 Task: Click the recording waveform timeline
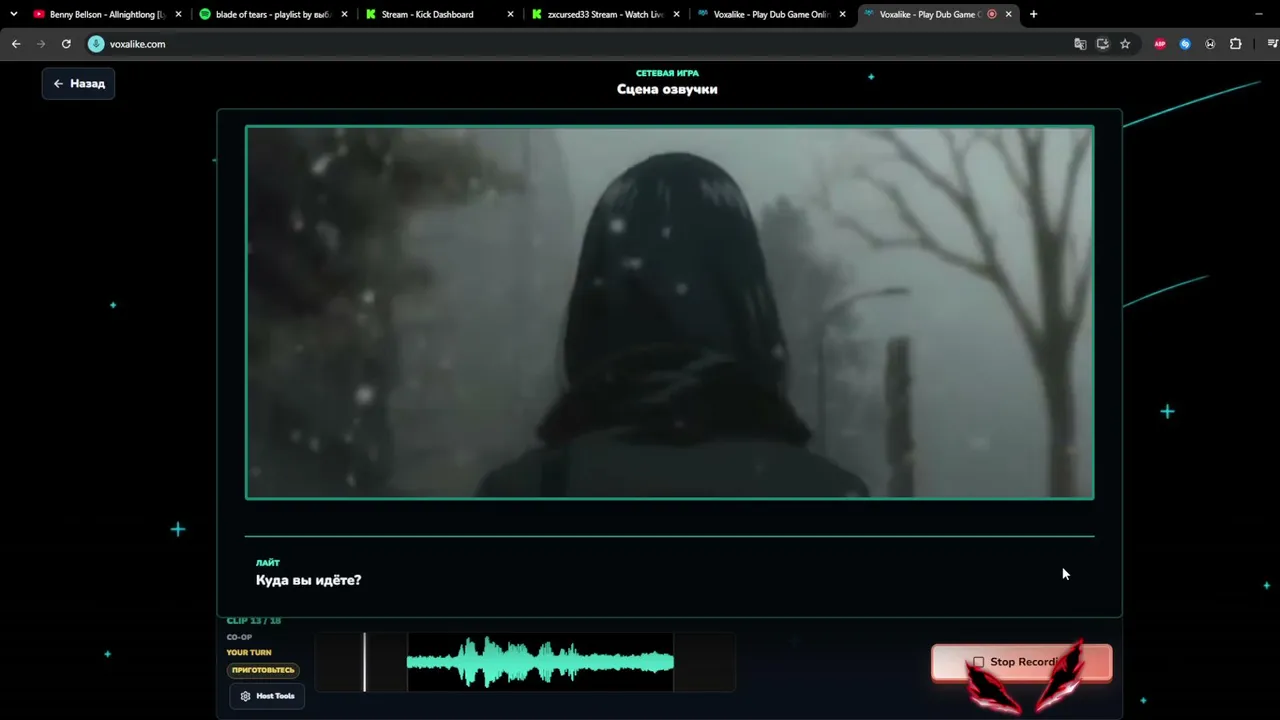point(525,662)
